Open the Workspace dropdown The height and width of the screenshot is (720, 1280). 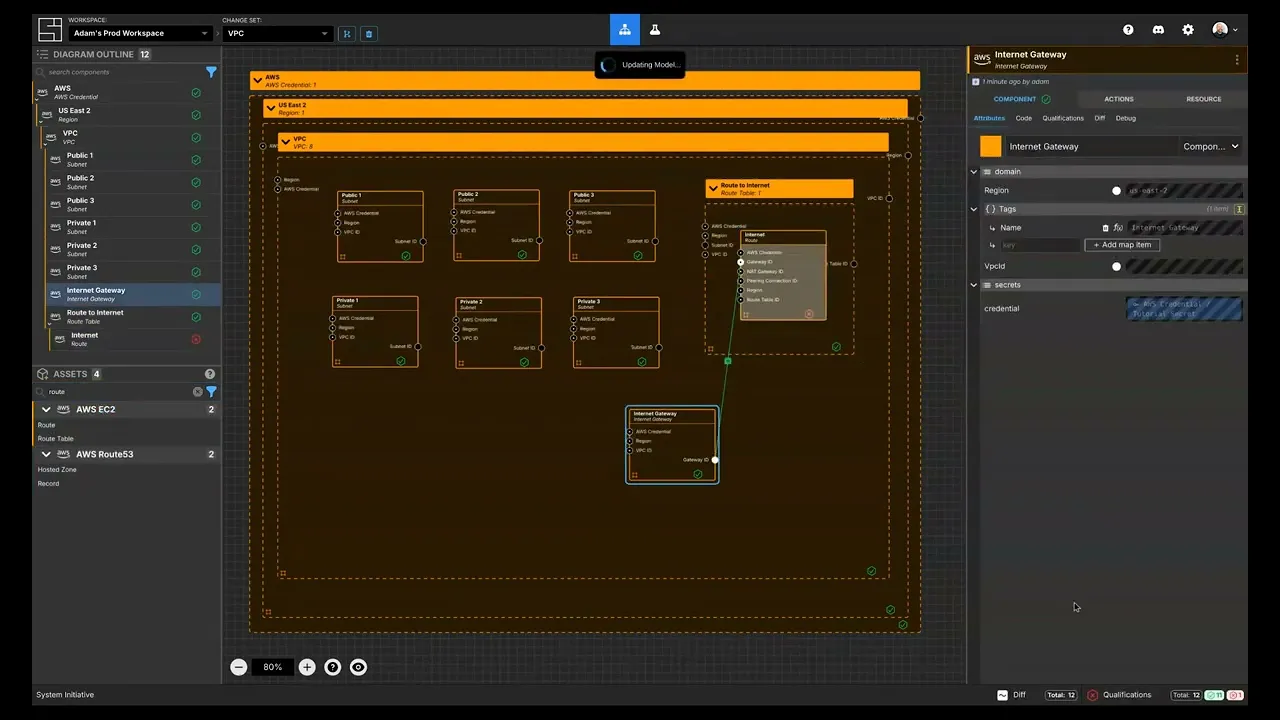[140, 33]
